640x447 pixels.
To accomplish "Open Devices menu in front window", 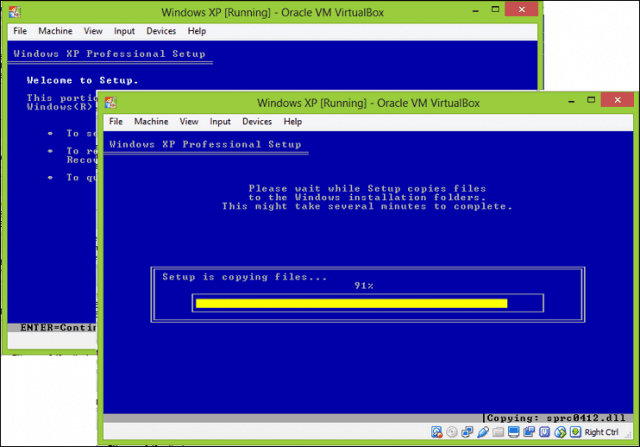I will click(x=257, y=122).
